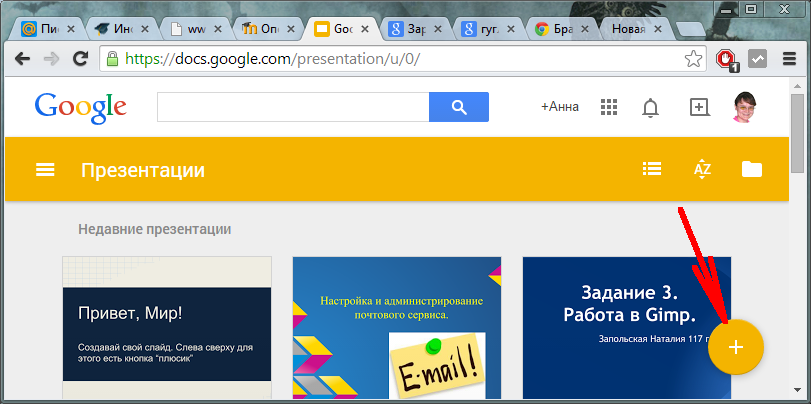Screen dimensions: 811x404
Task: Open the account profile photo
Action: click(745, 107)
